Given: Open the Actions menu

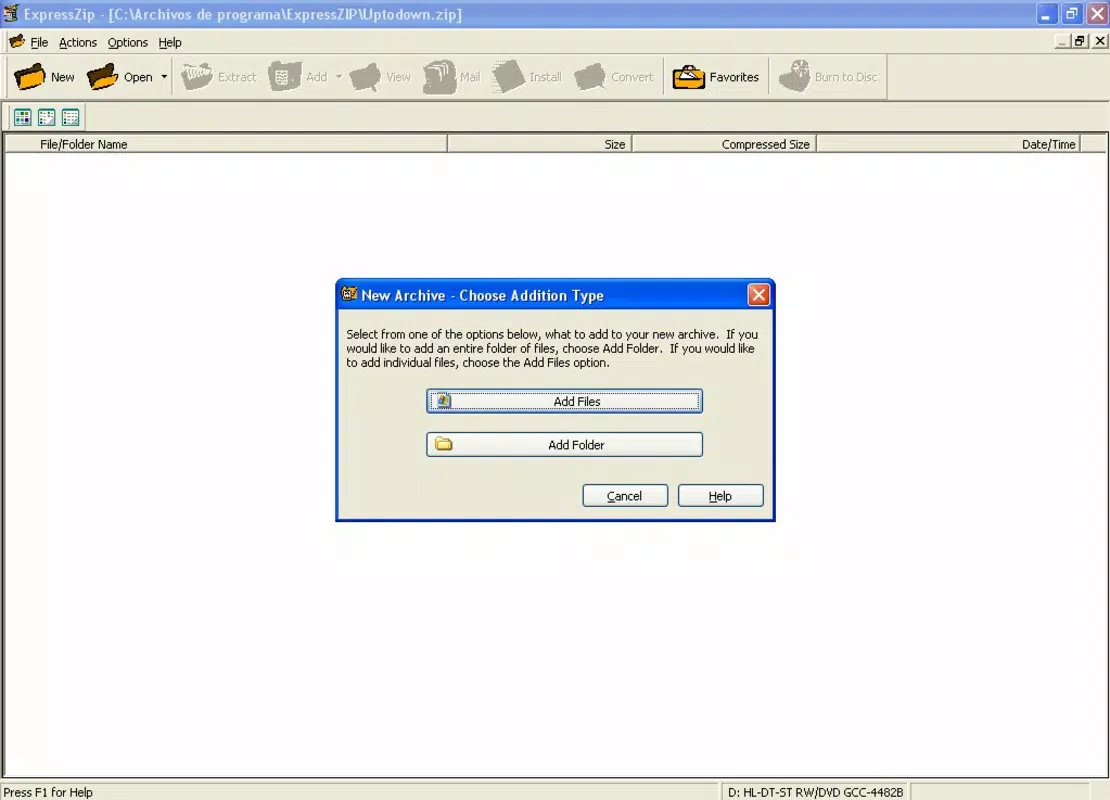Looking at the screenshot, I should click(78, 42).
